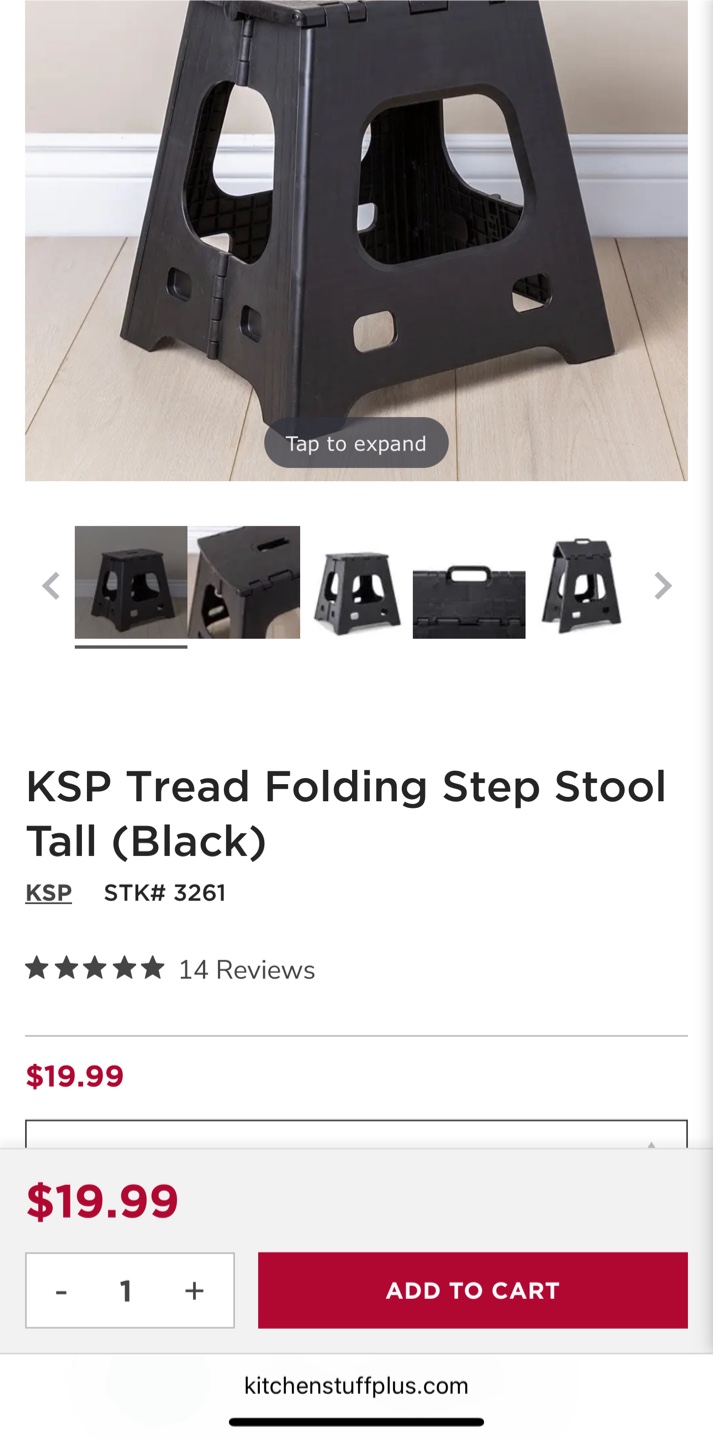713x1440 pixels.
Task: Tap the home indicator bar
Action: 356,1422
